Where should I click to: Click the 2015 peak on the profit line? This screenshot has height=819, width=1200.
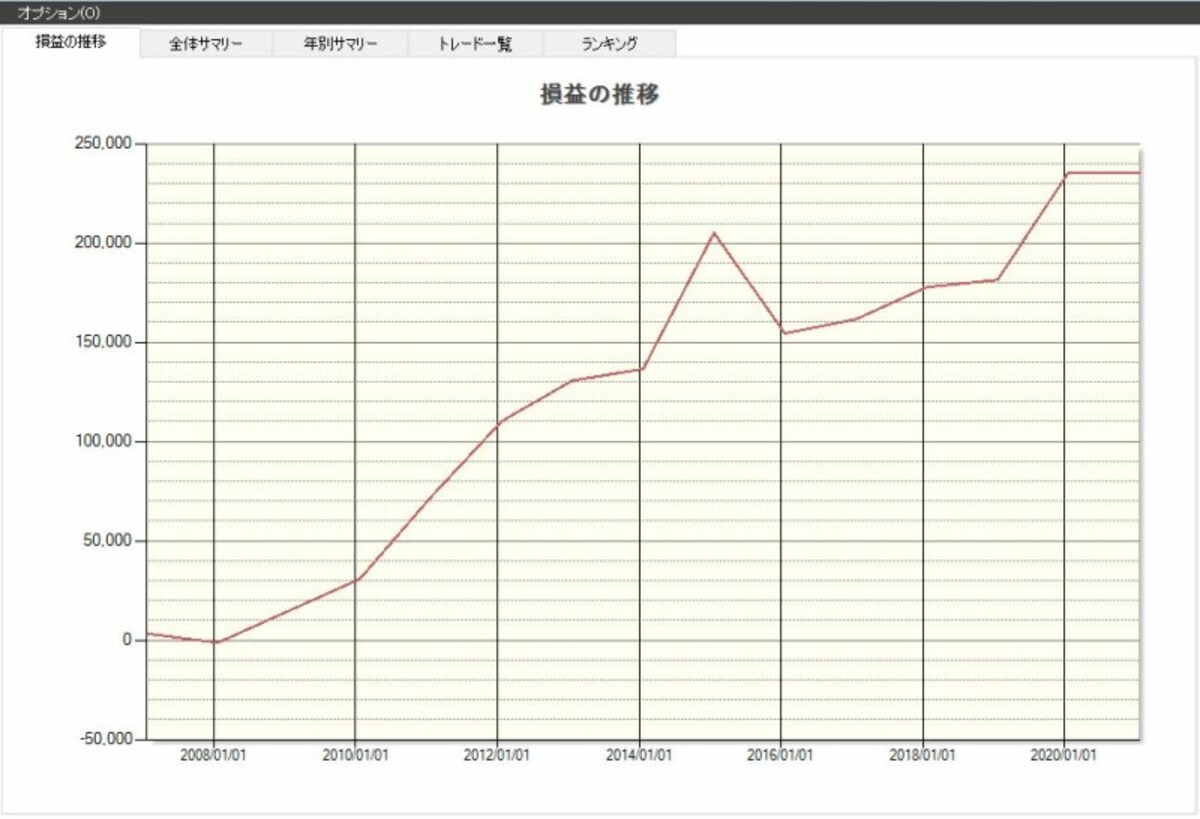point(713,233)
